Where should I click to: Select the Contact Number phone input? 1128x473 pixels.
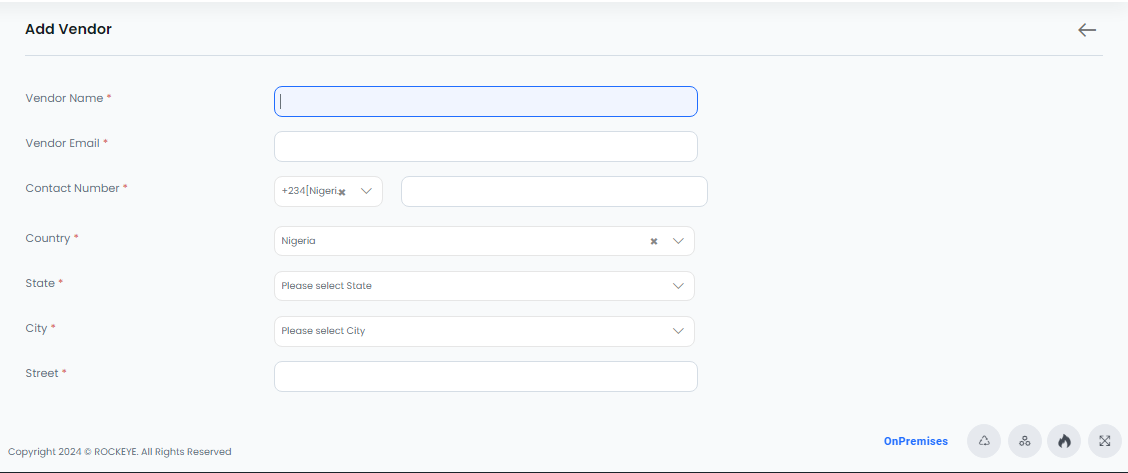[x=554, y=191]
